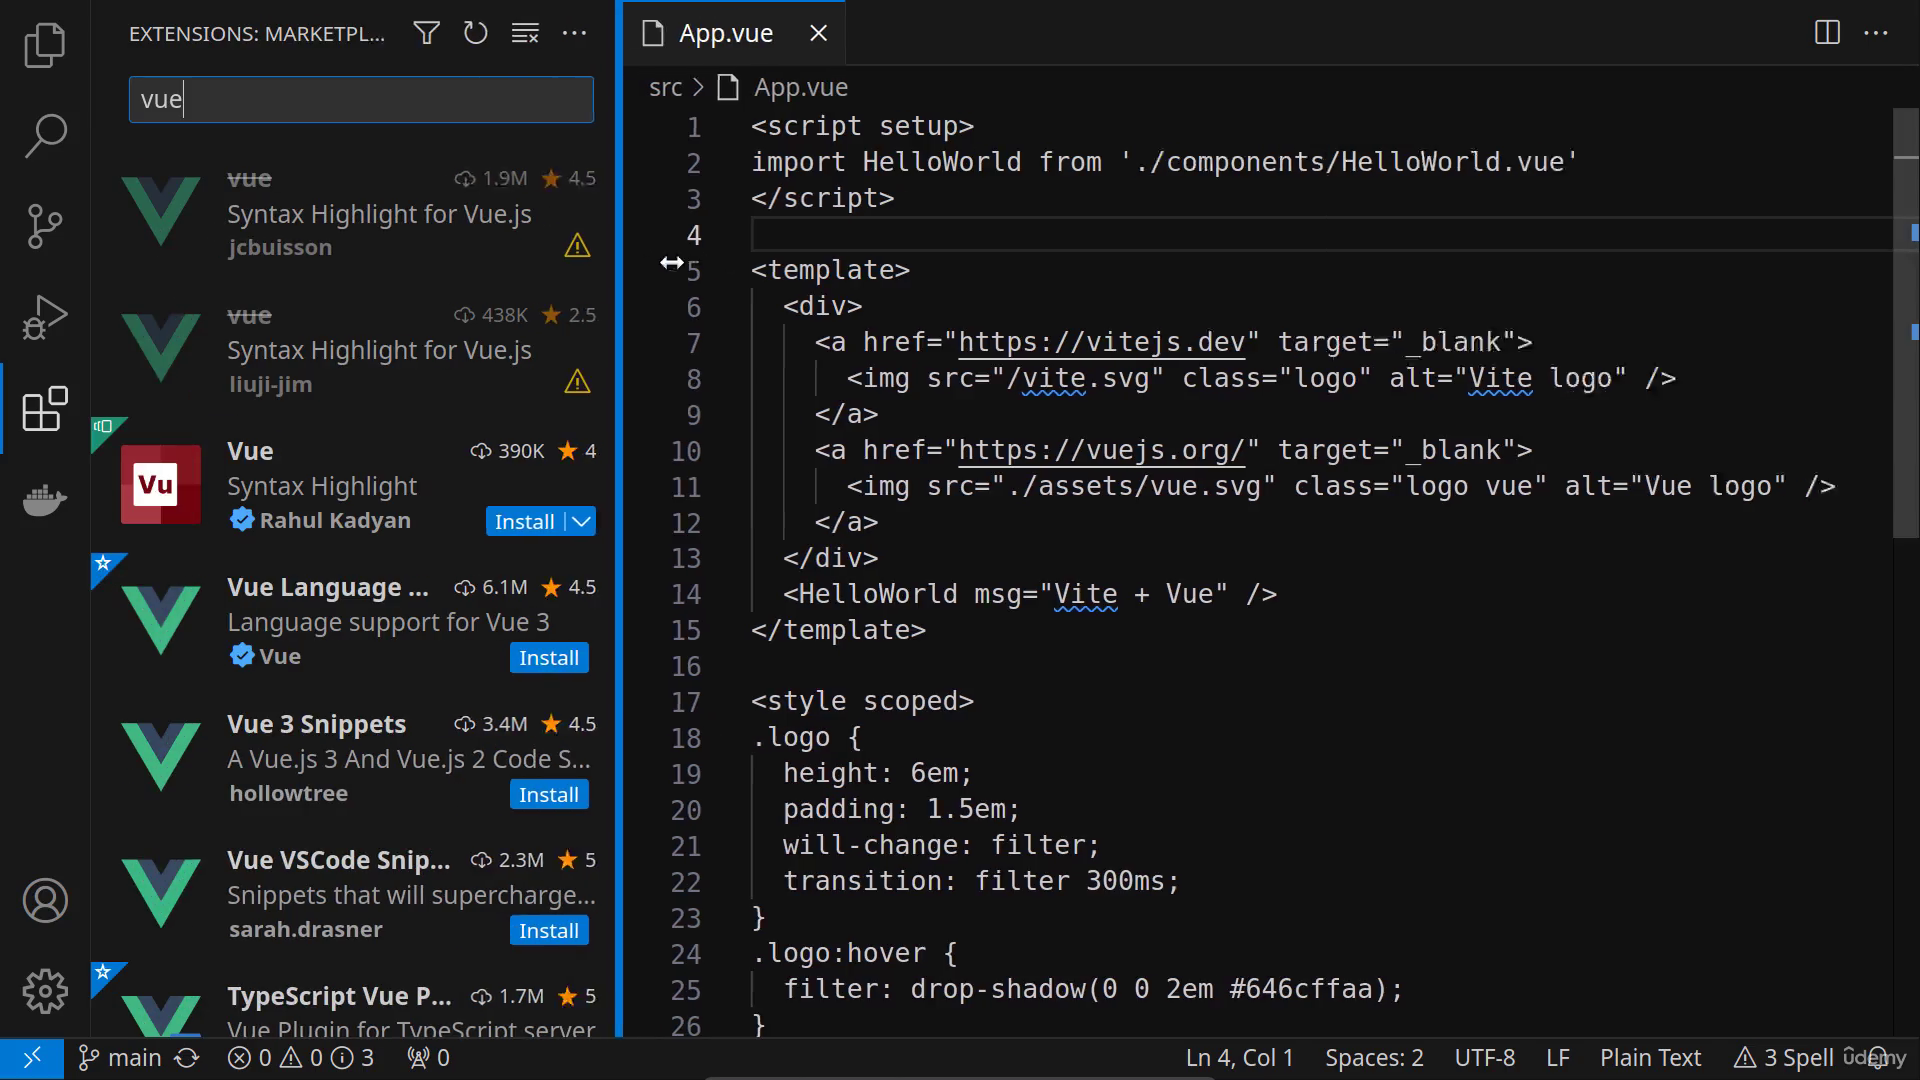Refresh the extensions list
The height and width of the screenshot is (1080, 1920).
[x=476, y=33]
